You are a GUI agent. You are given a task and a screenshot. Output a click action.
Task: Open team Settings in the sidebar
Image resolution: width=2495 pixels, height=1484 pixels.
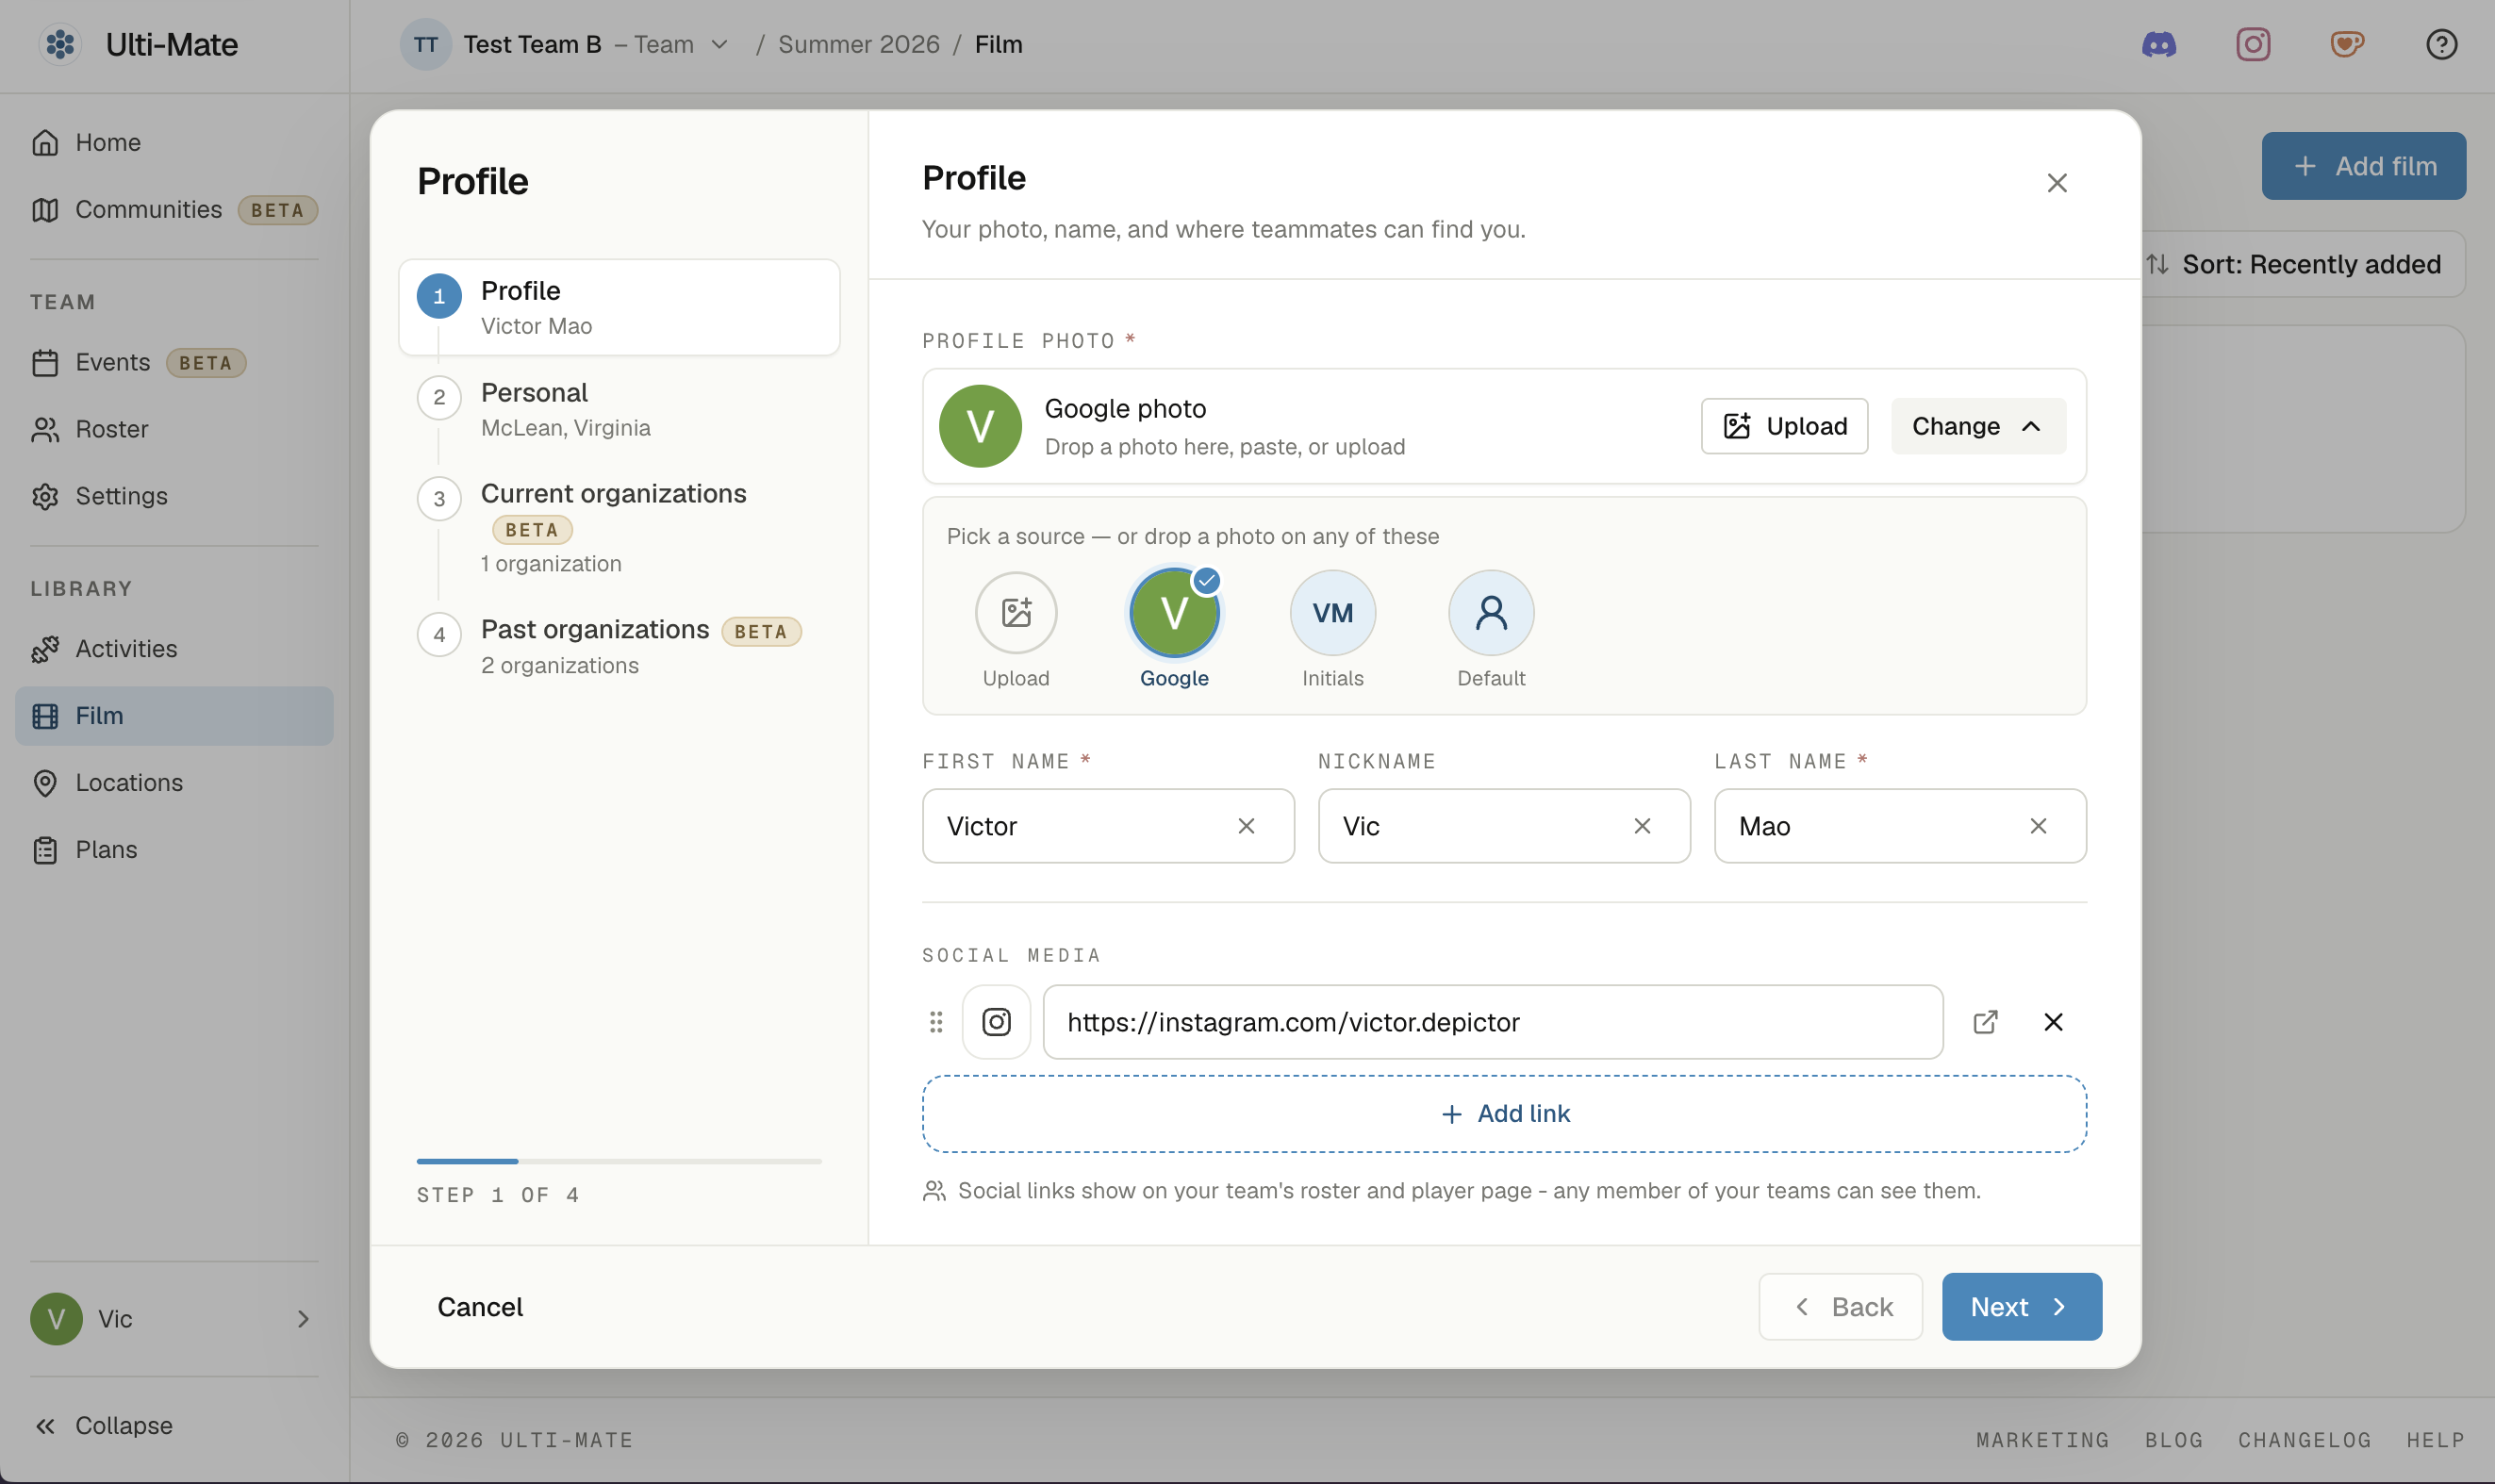pos(174,496)
